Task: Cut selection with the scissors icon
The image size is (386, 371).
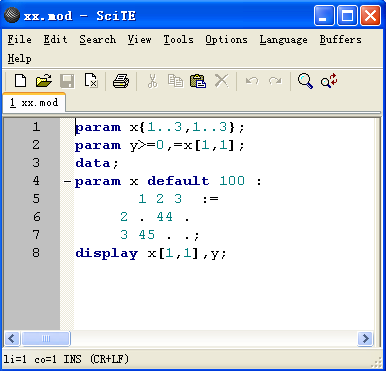Action: coord(152,81)
